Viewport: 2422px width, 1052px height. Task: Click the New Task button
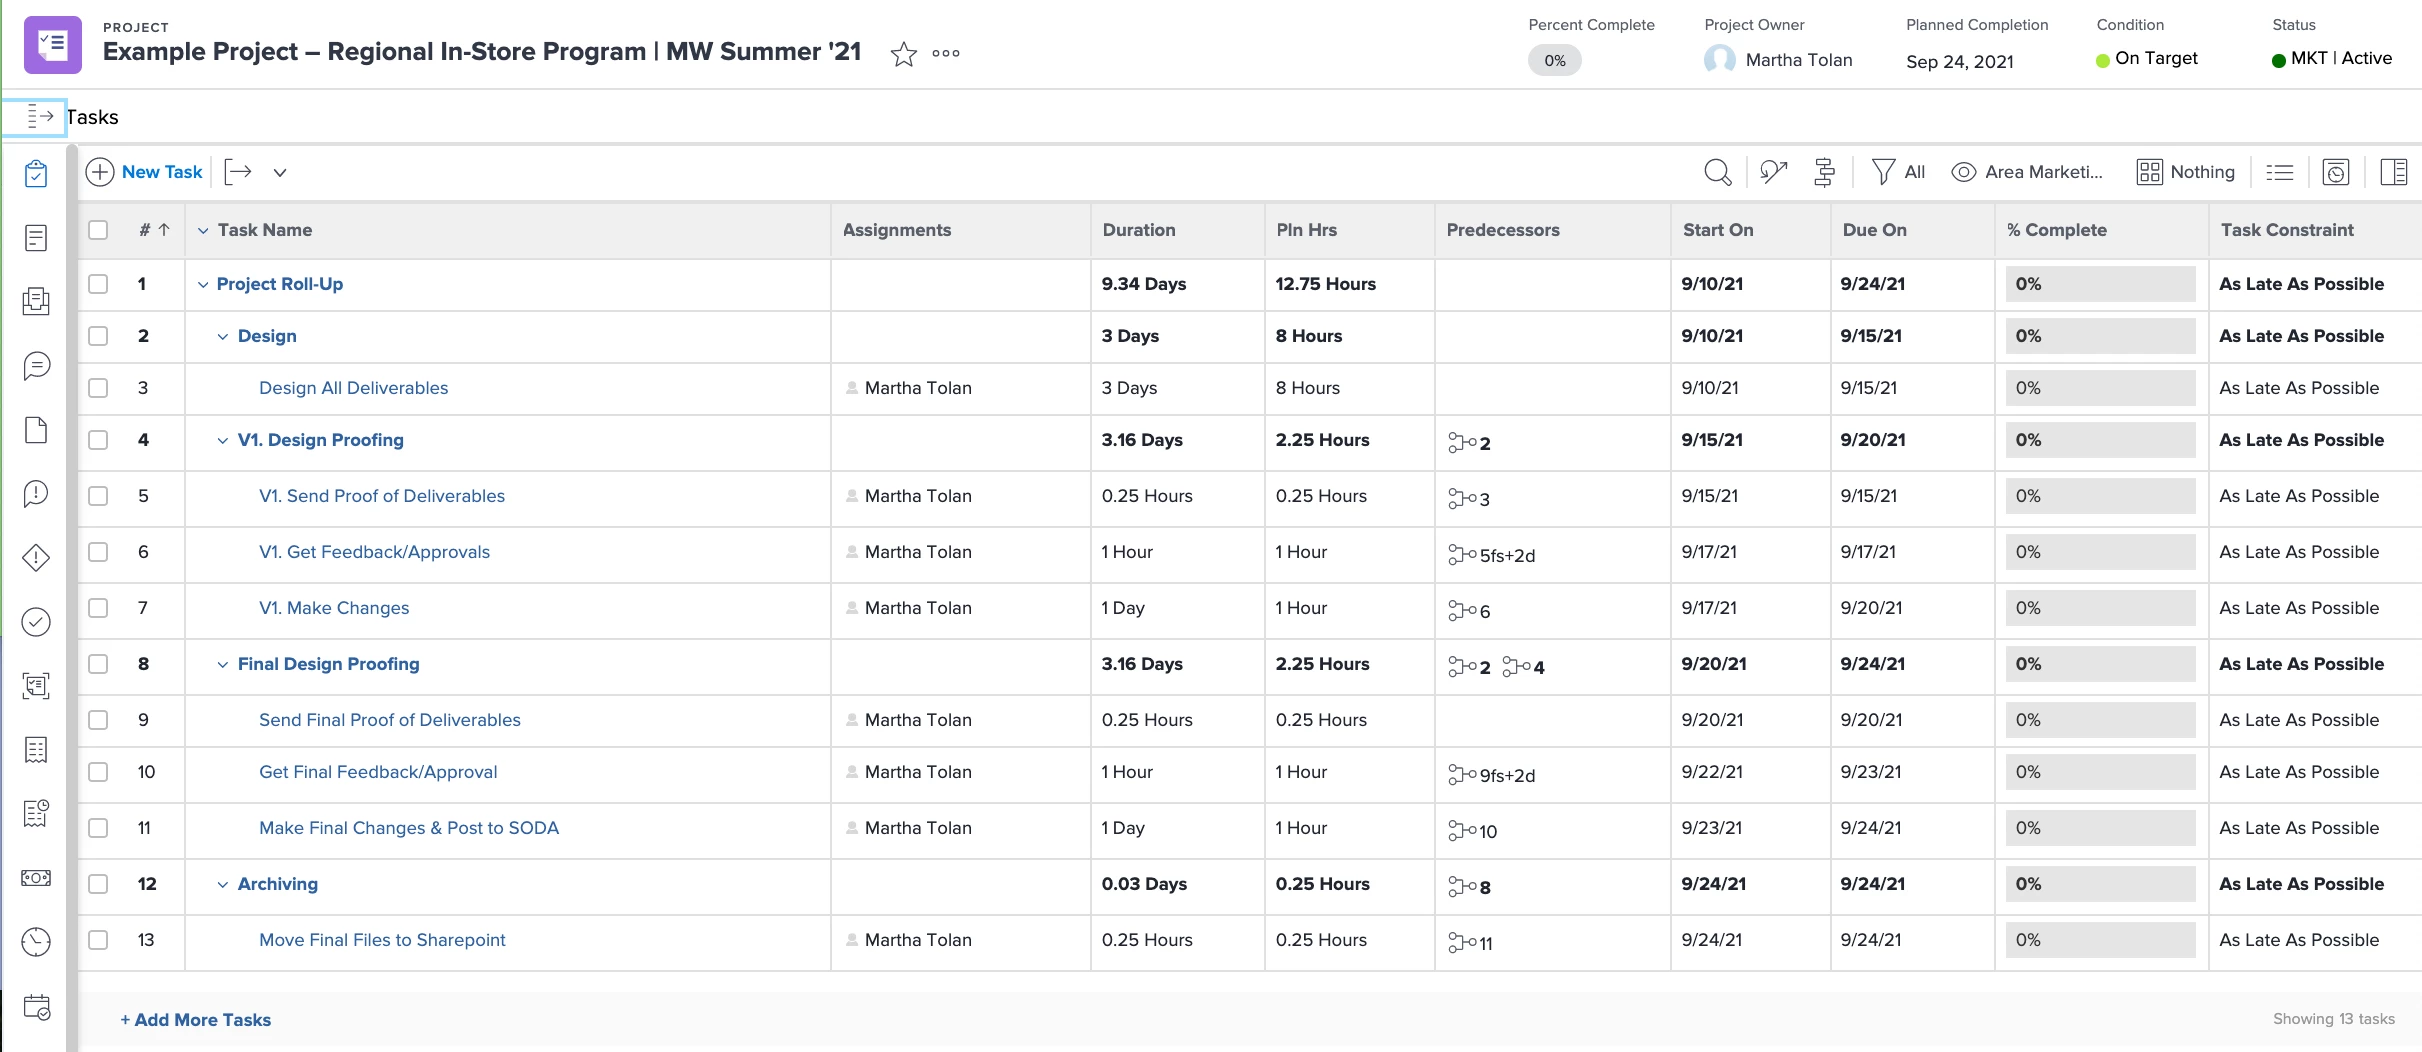(145, 172)
